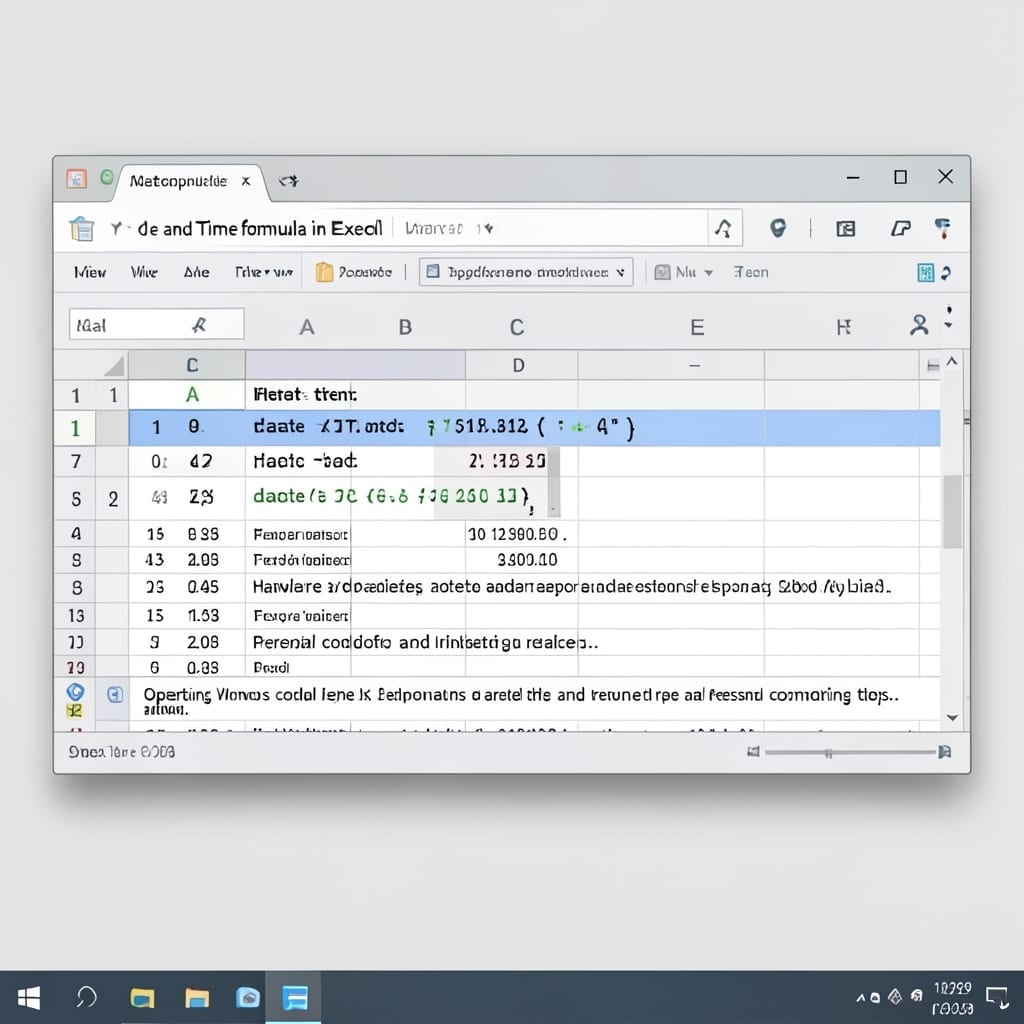Click the zoom in icon in status bar
Viewport: 1024px width, 1024px height.
click(944, 752)
